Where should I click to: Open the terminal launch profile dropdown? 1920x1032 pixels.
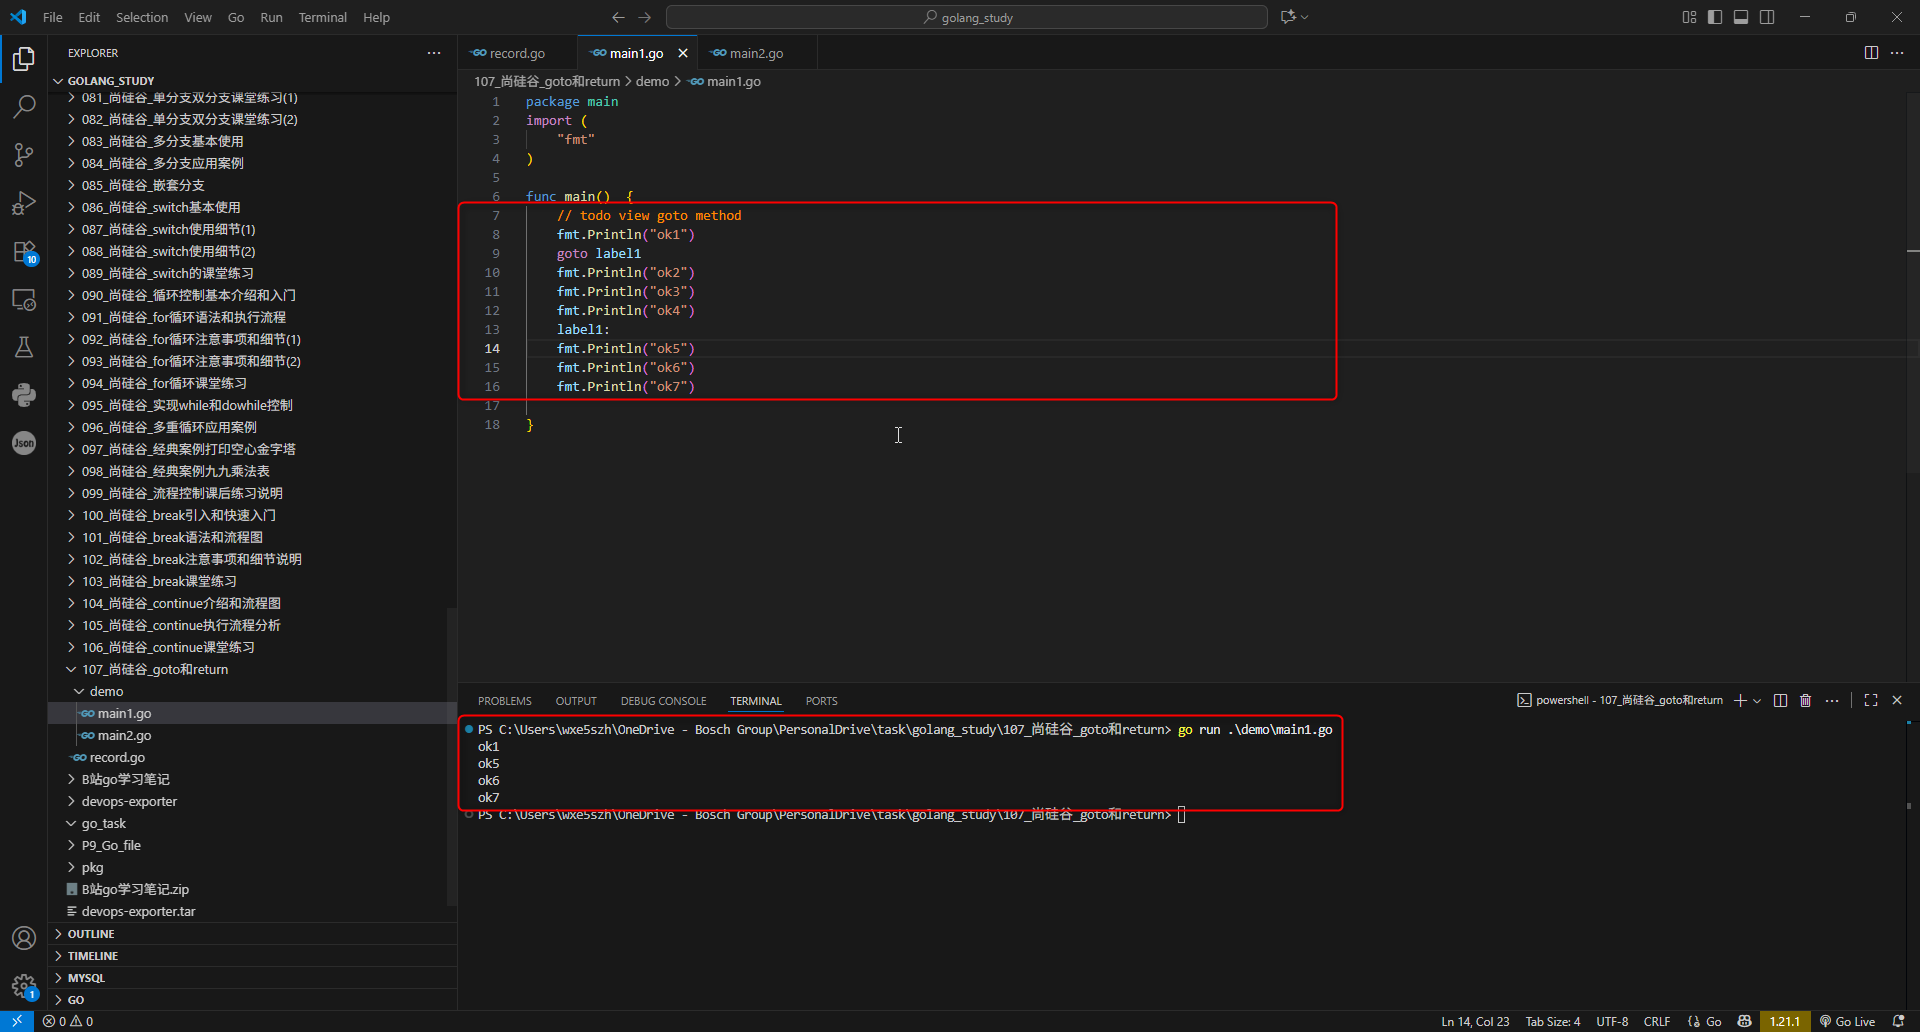pos(1757,701)
